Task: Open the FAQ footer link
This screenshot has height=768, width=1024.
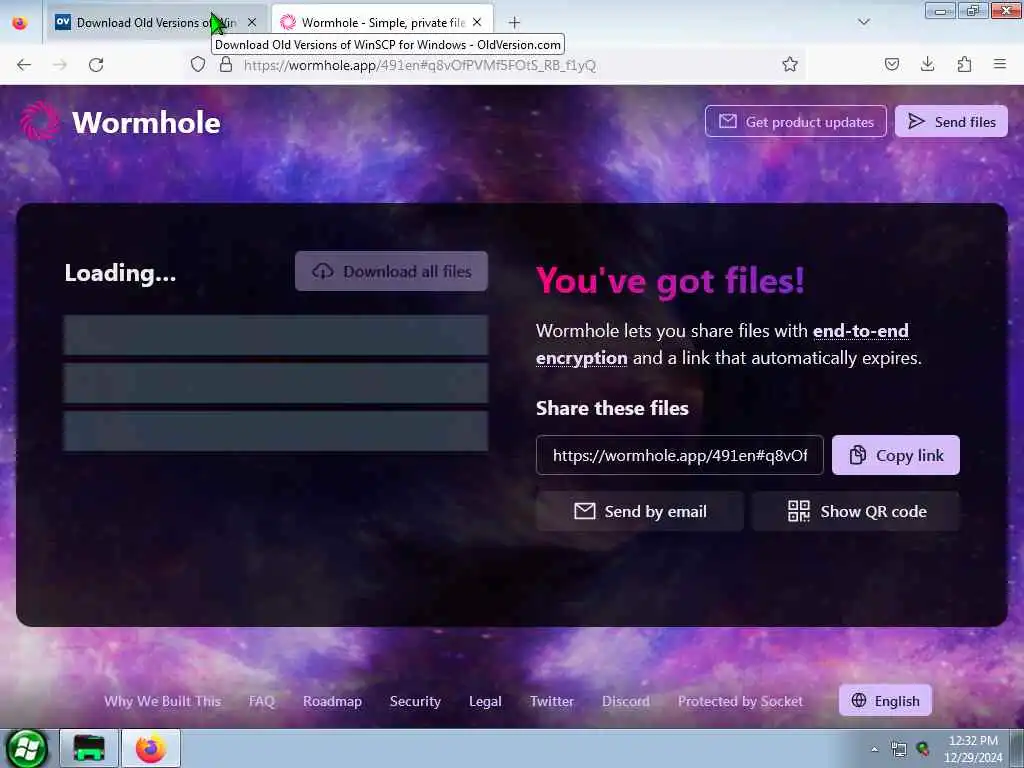Action: [262, 701]
